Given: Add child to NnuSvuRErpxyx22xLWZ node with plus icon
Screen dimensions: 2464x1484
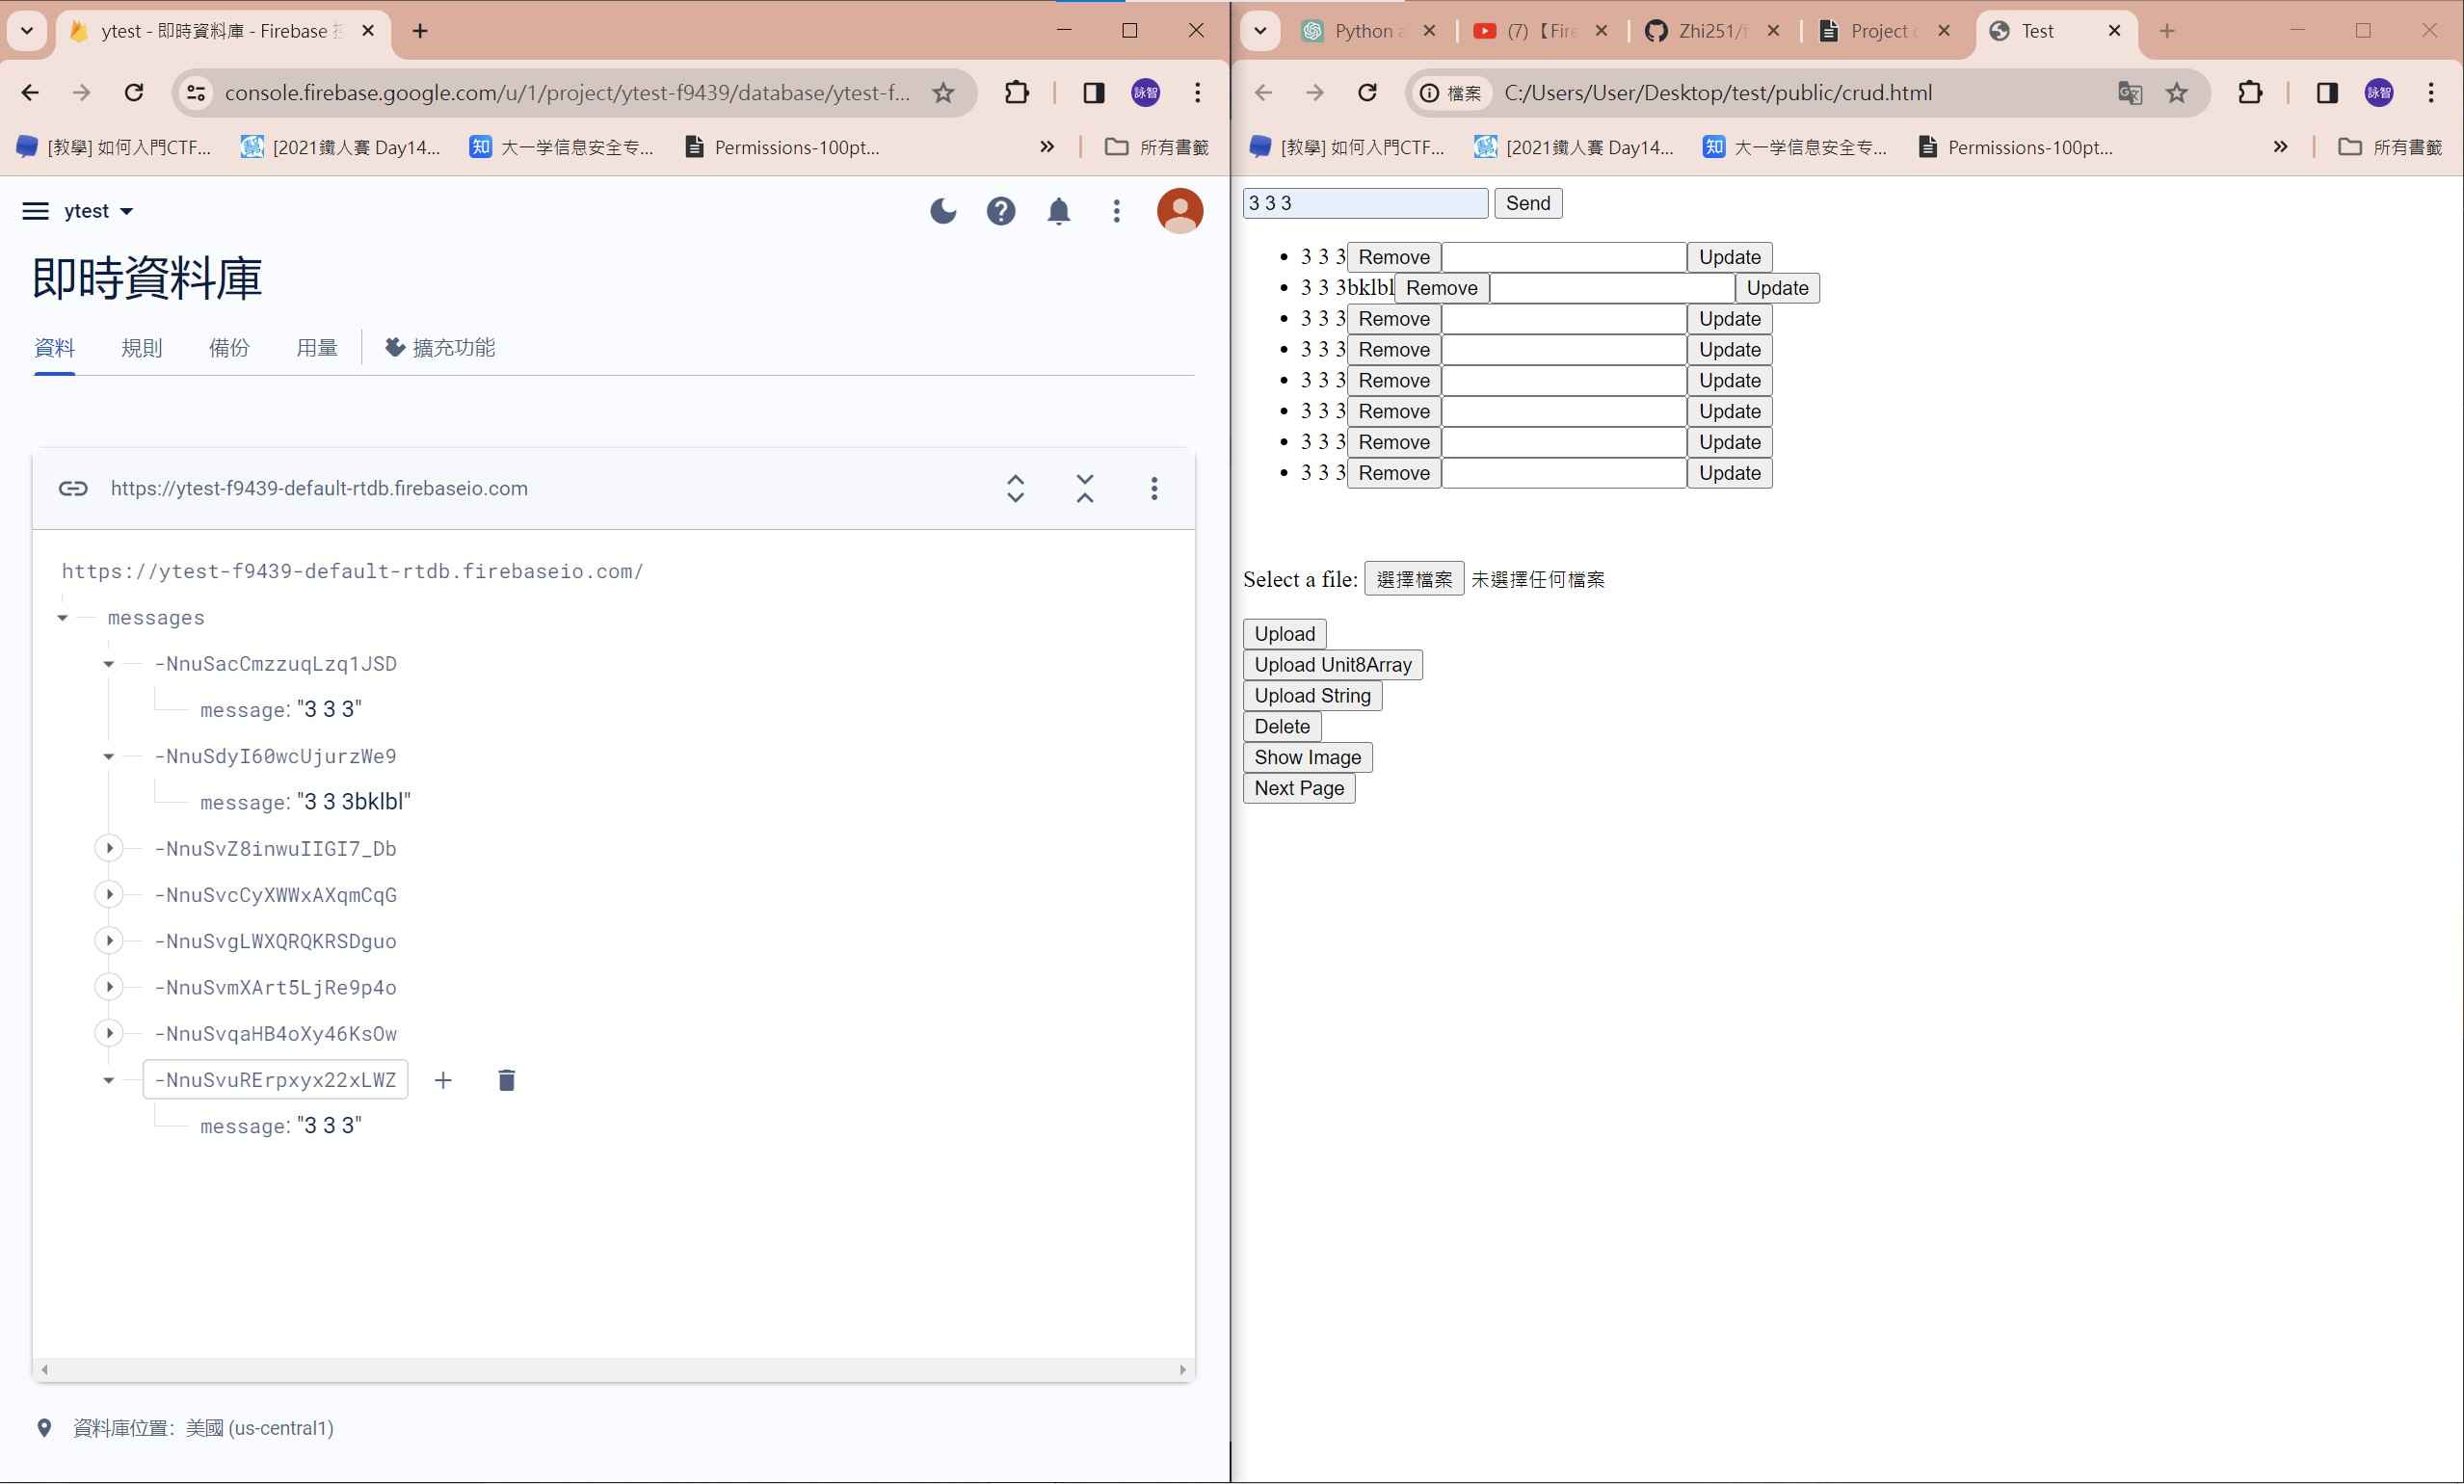Looking at the screenshot, I should [443, 1080].
